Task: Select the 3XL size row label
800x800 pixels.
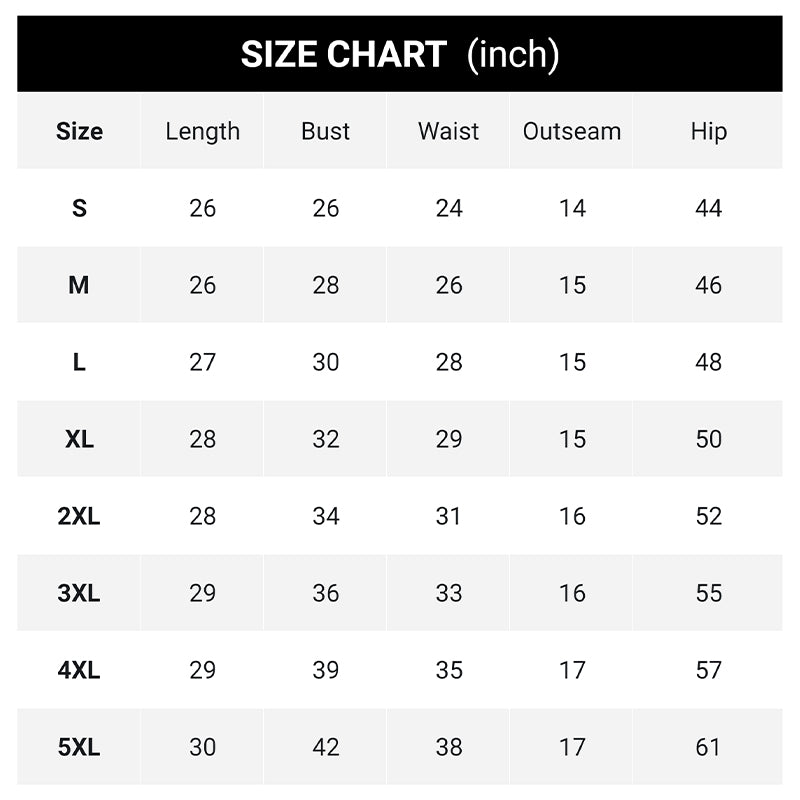Action: [x=79, y=593]
